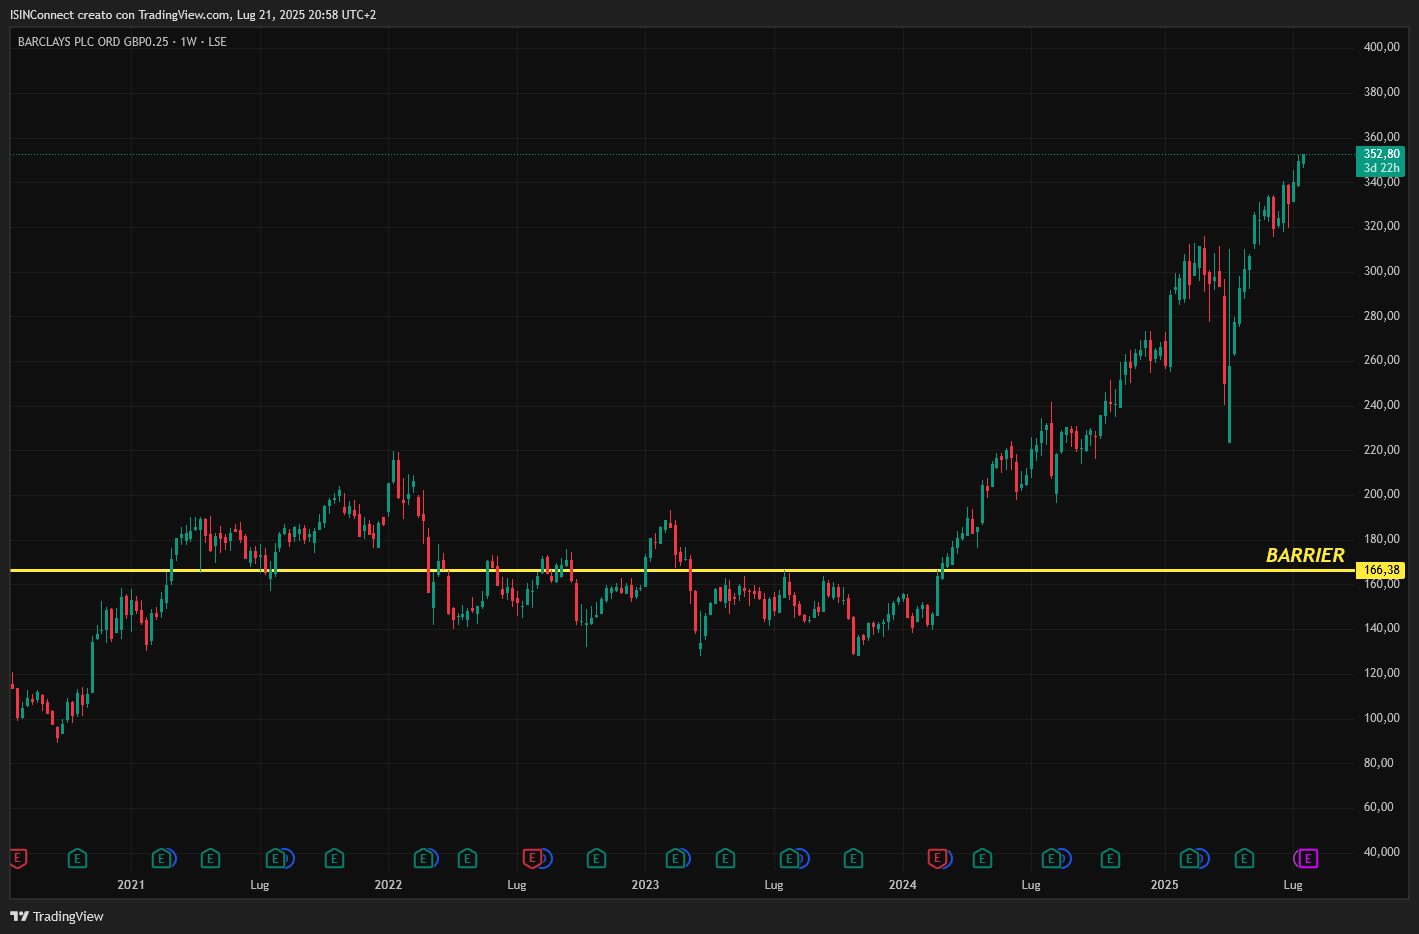Open the earnings marker right after the 2022 label
This screenshot has width=1419, height=934.
point(423,858)
